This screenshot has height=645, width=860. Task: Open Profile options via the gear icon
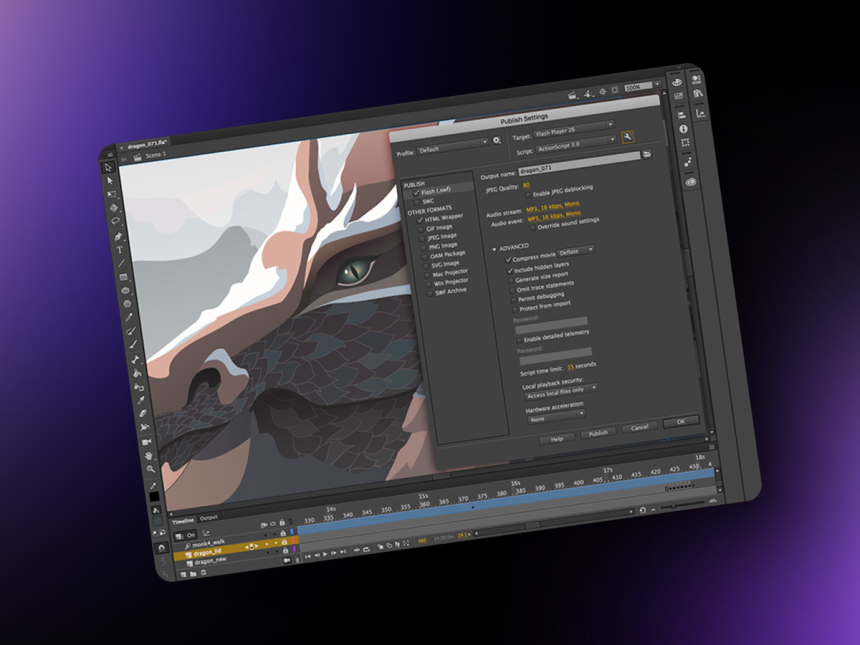(x=497, y=140)
